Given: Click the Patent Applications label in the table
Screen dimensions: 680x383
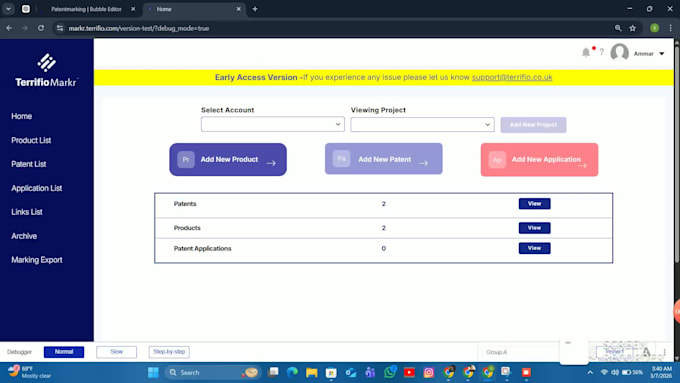Looking at the screenshot, I should (x=203, y=249).
